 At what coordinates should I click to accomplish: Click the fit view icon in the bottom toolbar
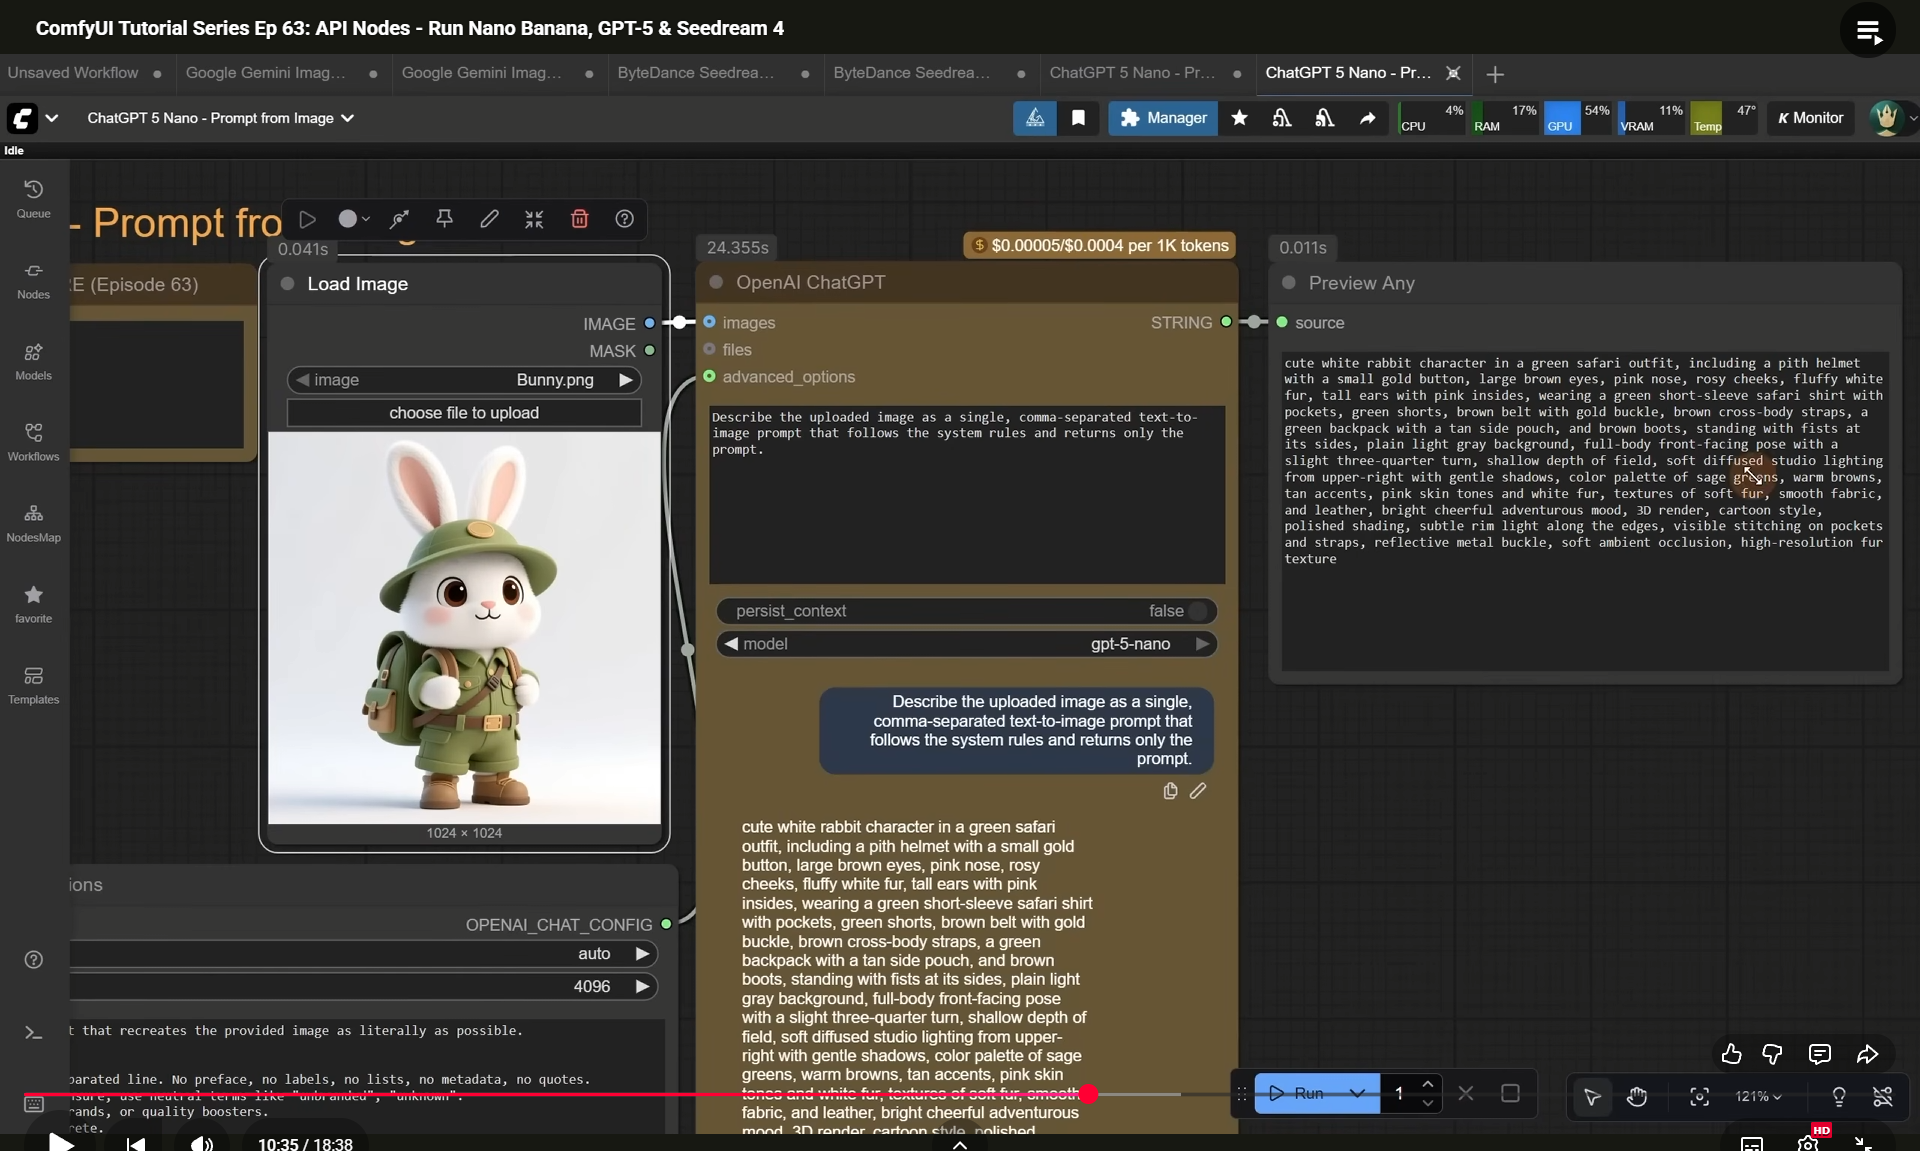coord(1699,1096)
